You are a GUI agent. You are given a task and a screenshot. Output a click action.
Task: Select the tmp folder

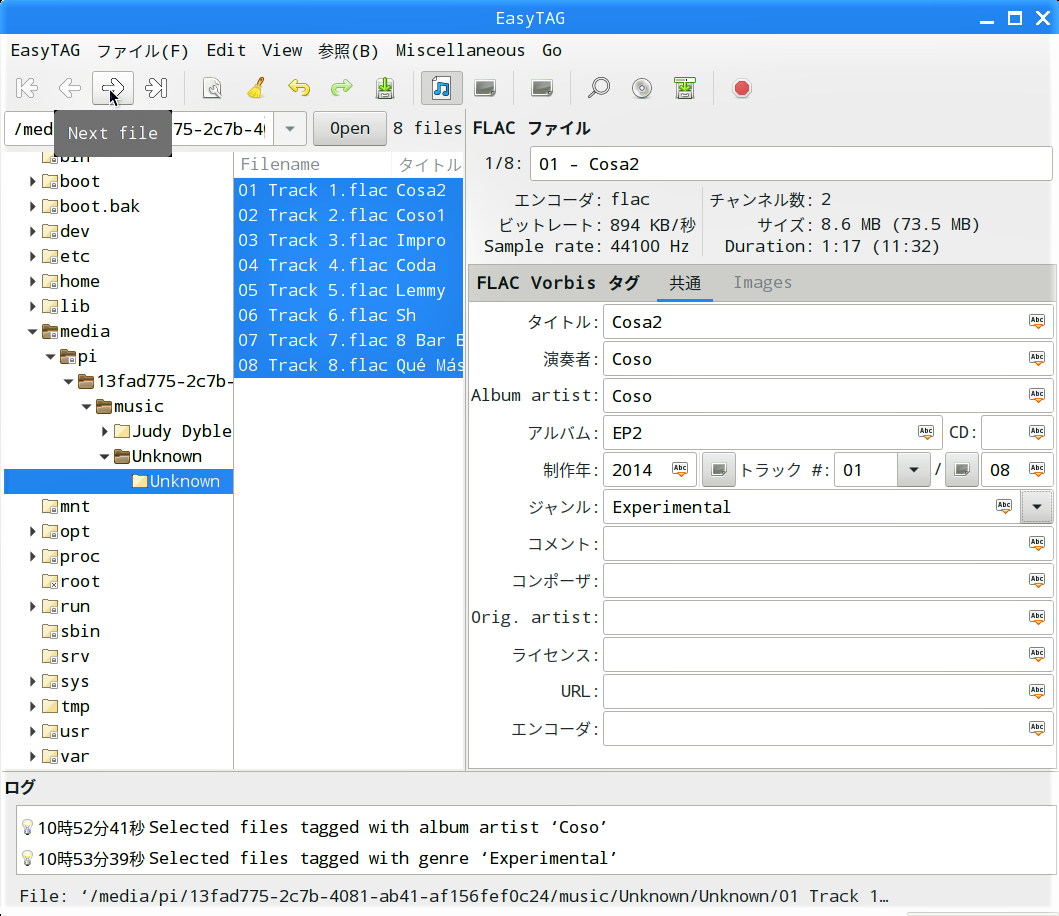[75, 706]
